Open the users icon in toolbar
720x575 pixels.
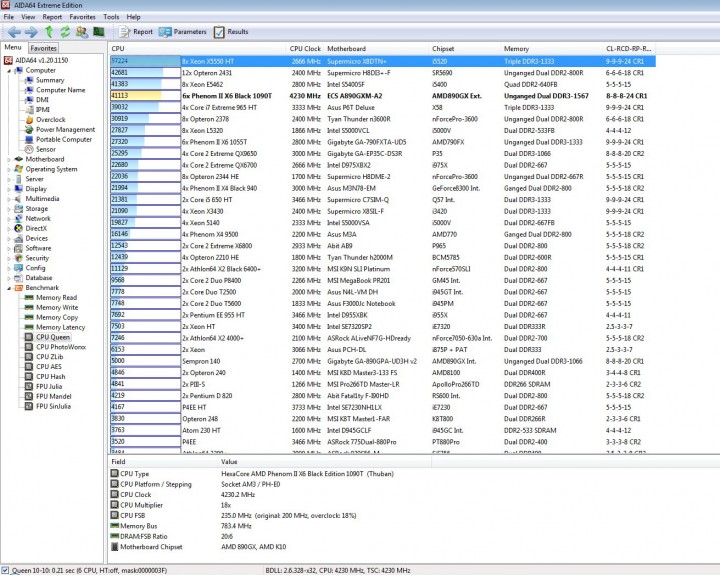click(x=82, y=32)
